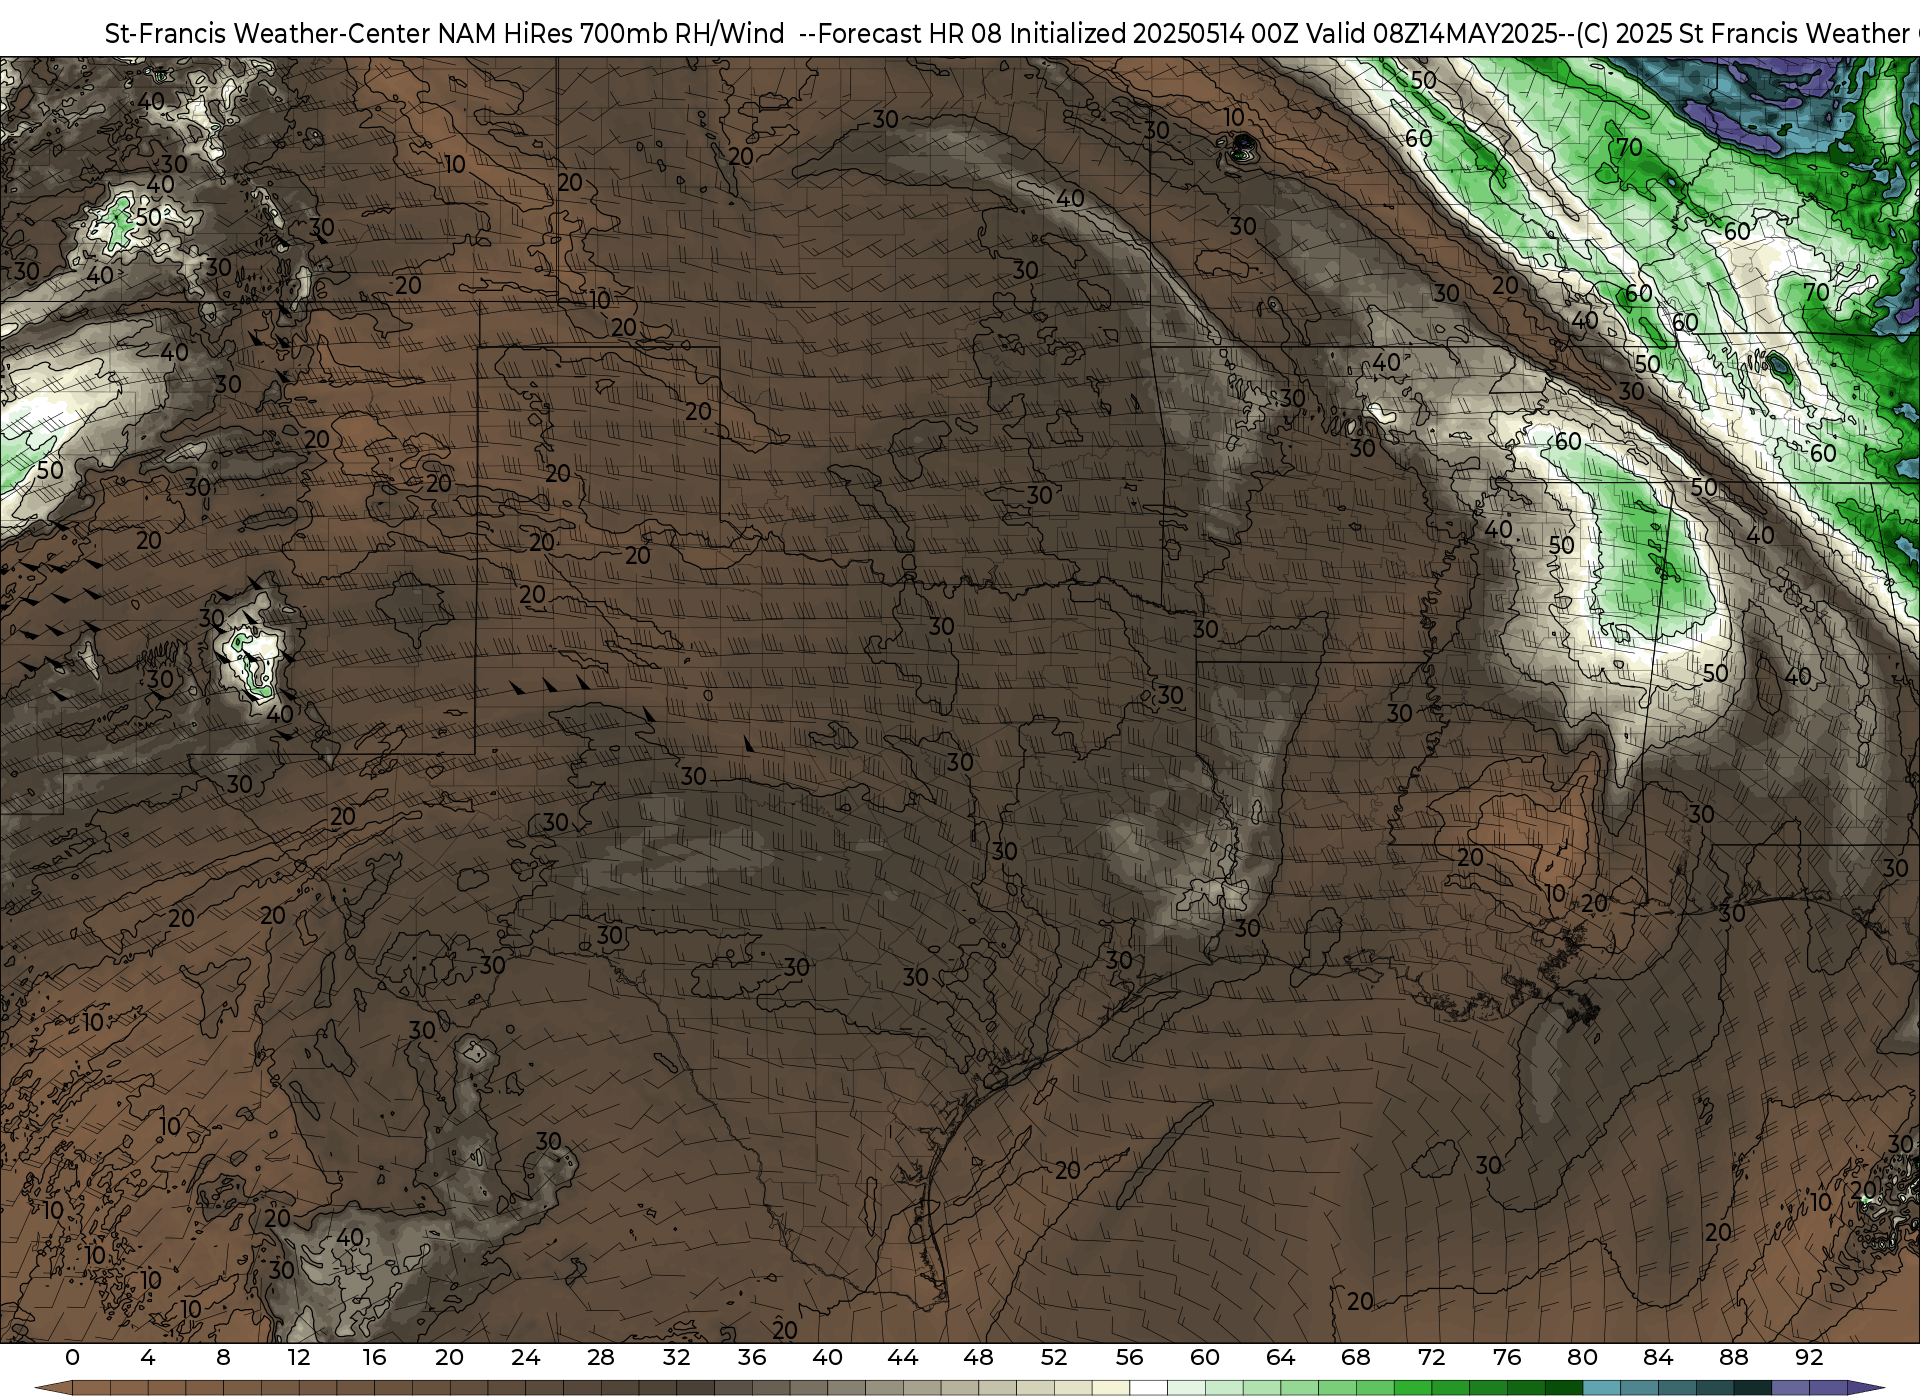1920x1400 pixels.
Task: Click the map title text at top
Action: pyautogui.click(x=1012, y=33)
